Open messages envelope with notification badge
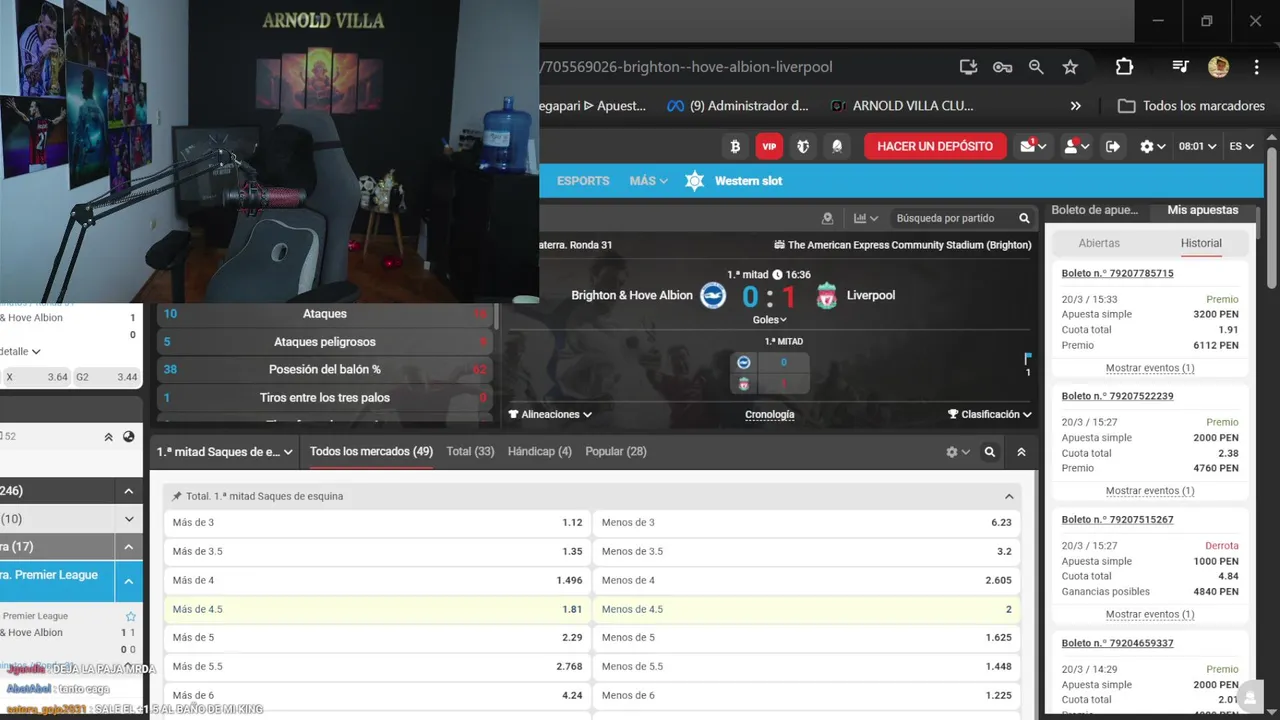 click(x=1033, y=146)
